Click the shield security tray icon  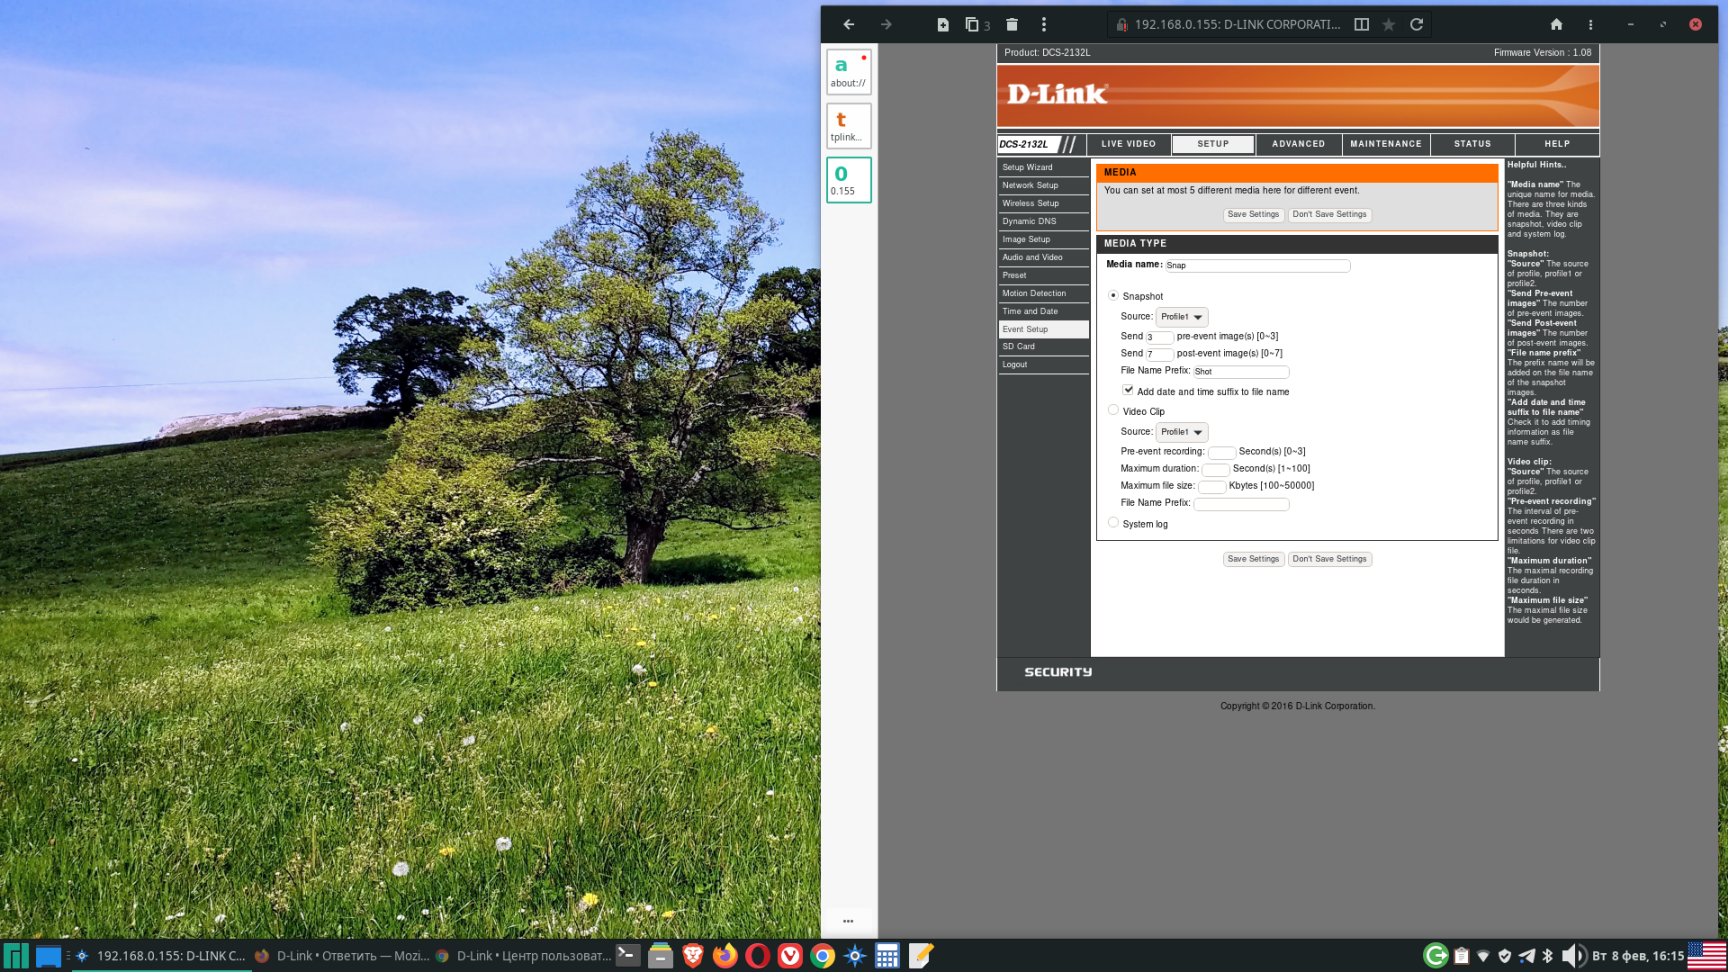(x=1505, y=956)
